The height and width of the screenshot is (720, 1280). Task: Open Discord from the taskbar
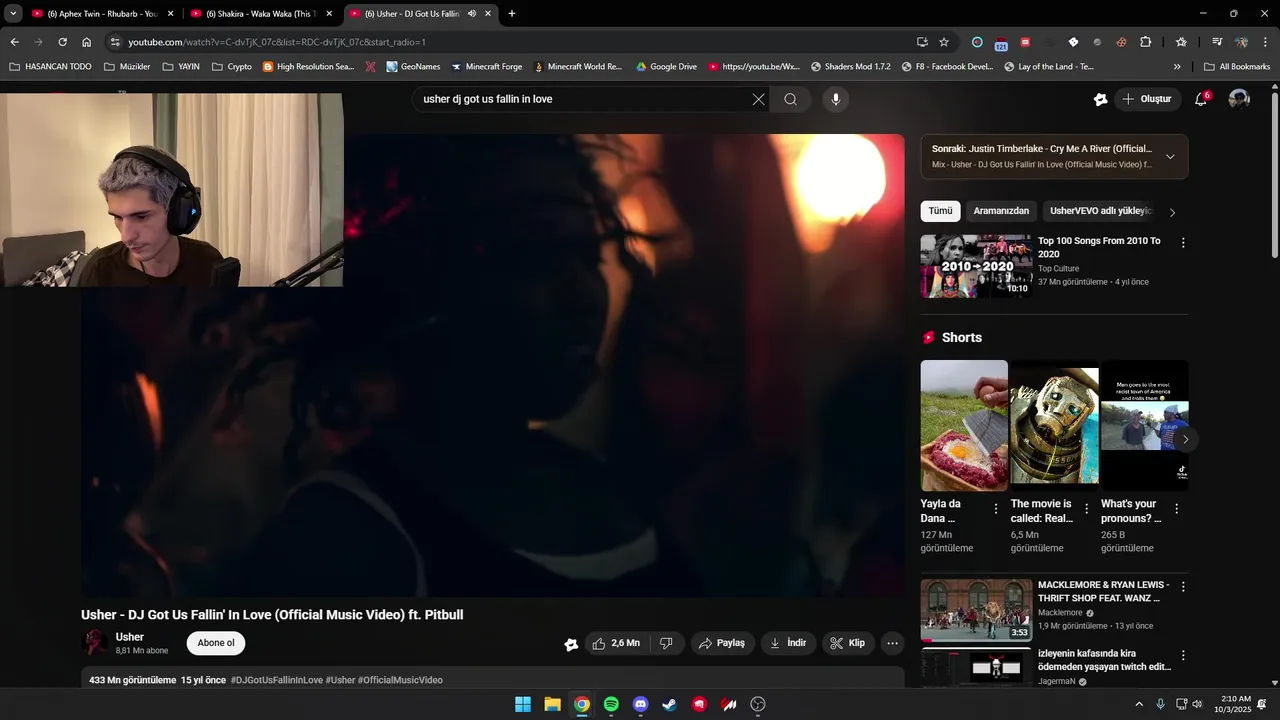pyautogui.click(x=640, y=704)
